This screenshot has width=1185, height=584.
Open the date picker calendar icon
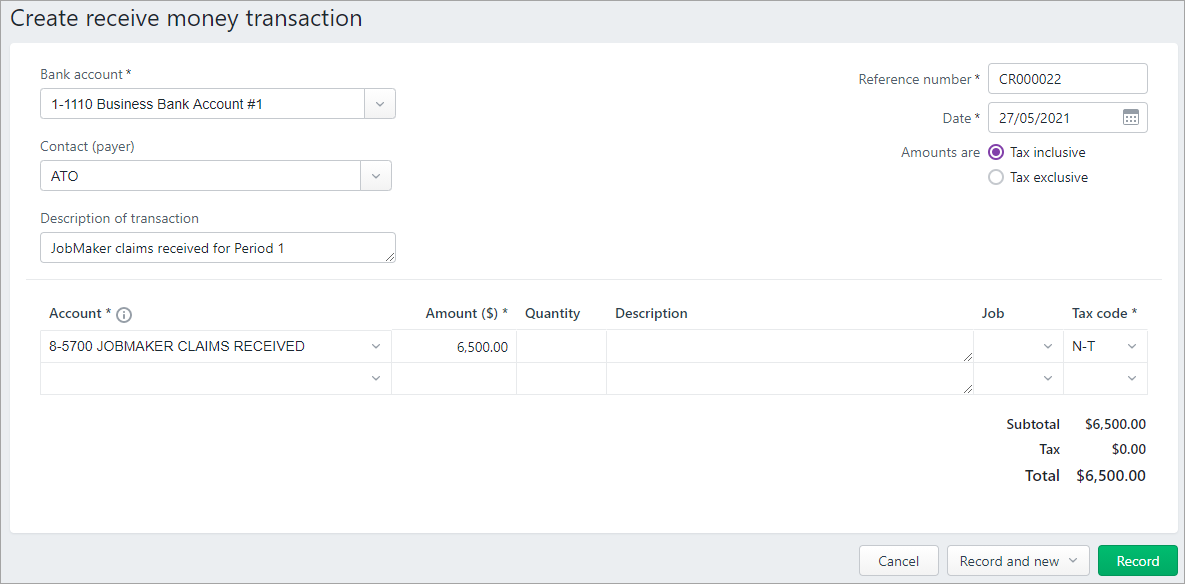click(1131, 118)
